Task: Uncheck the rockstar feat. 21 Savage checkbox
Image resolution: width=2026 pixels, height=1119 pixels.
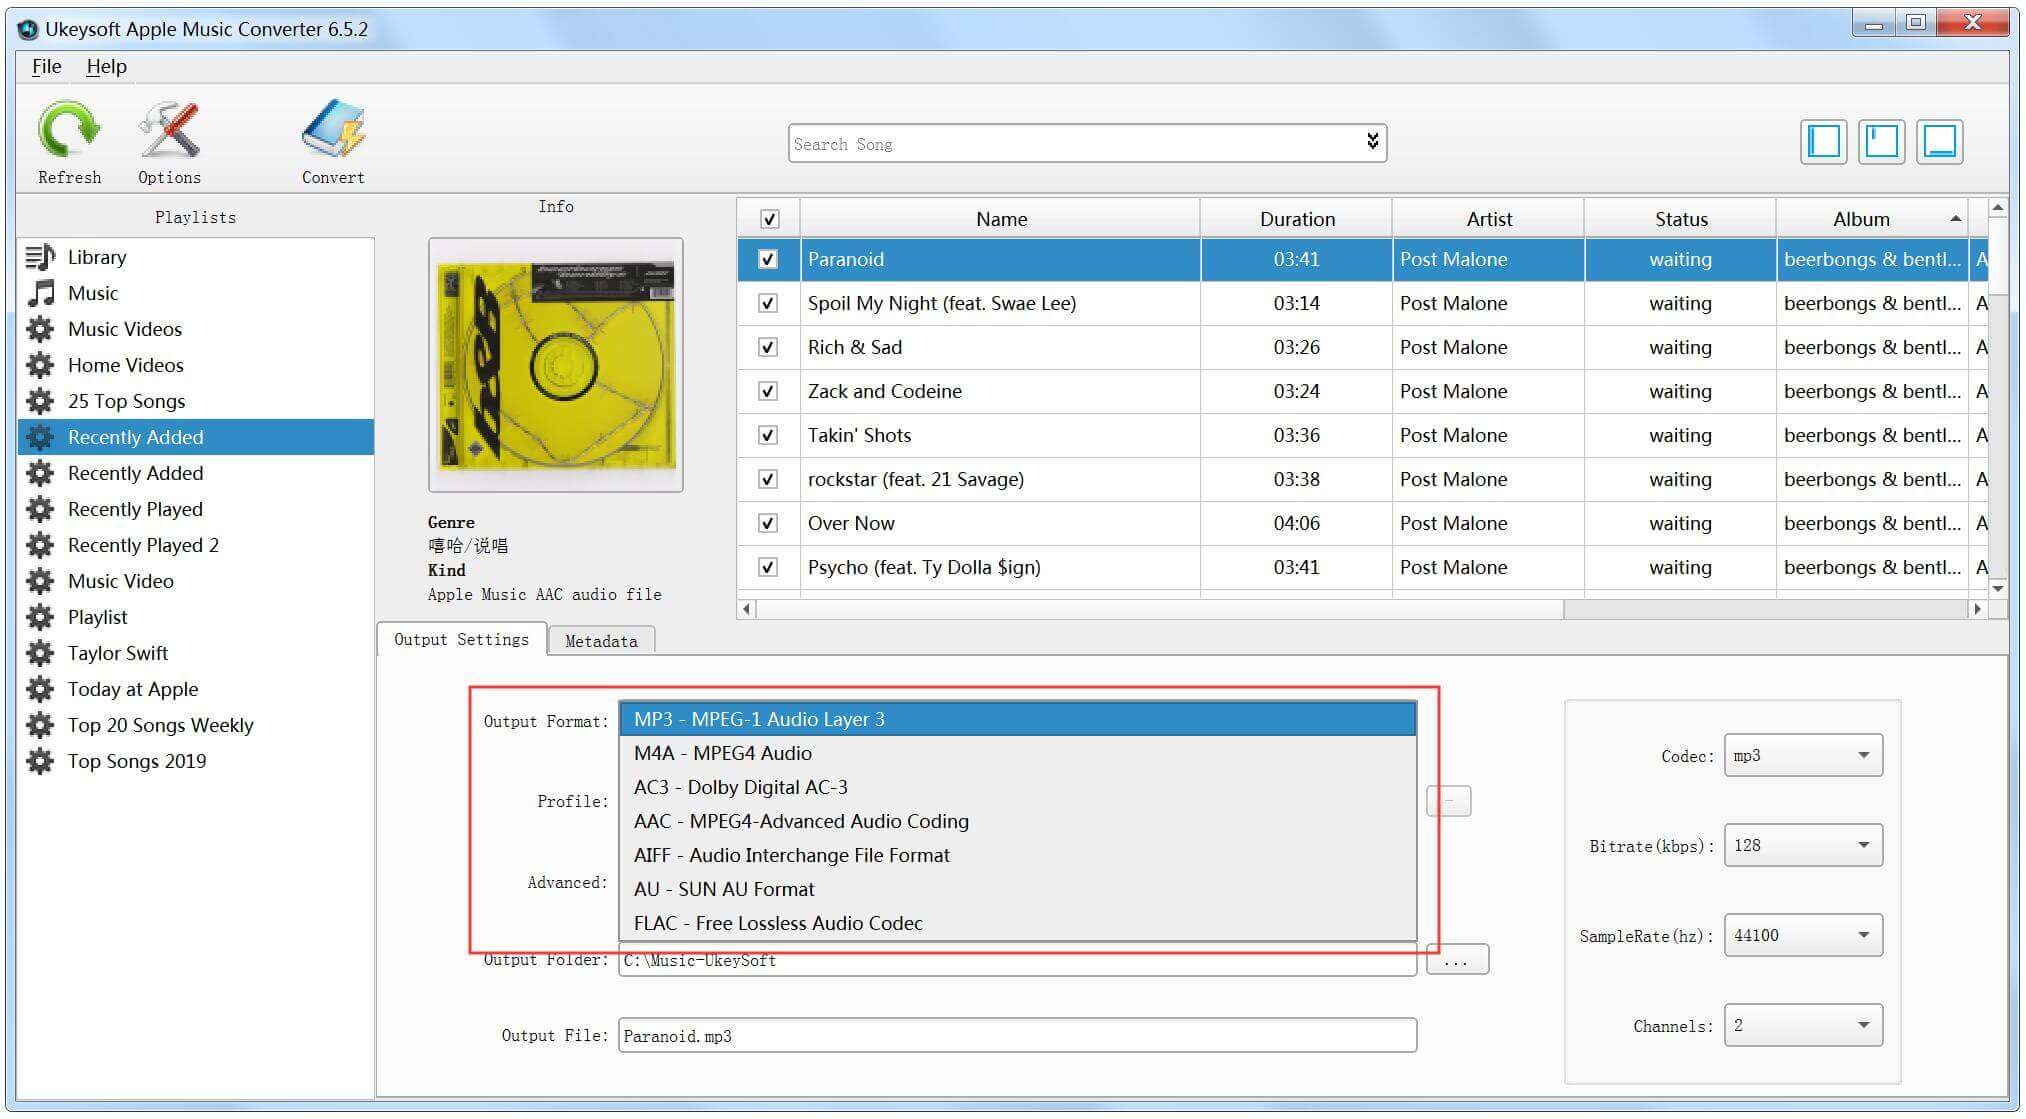Action: tap(769, 478)
